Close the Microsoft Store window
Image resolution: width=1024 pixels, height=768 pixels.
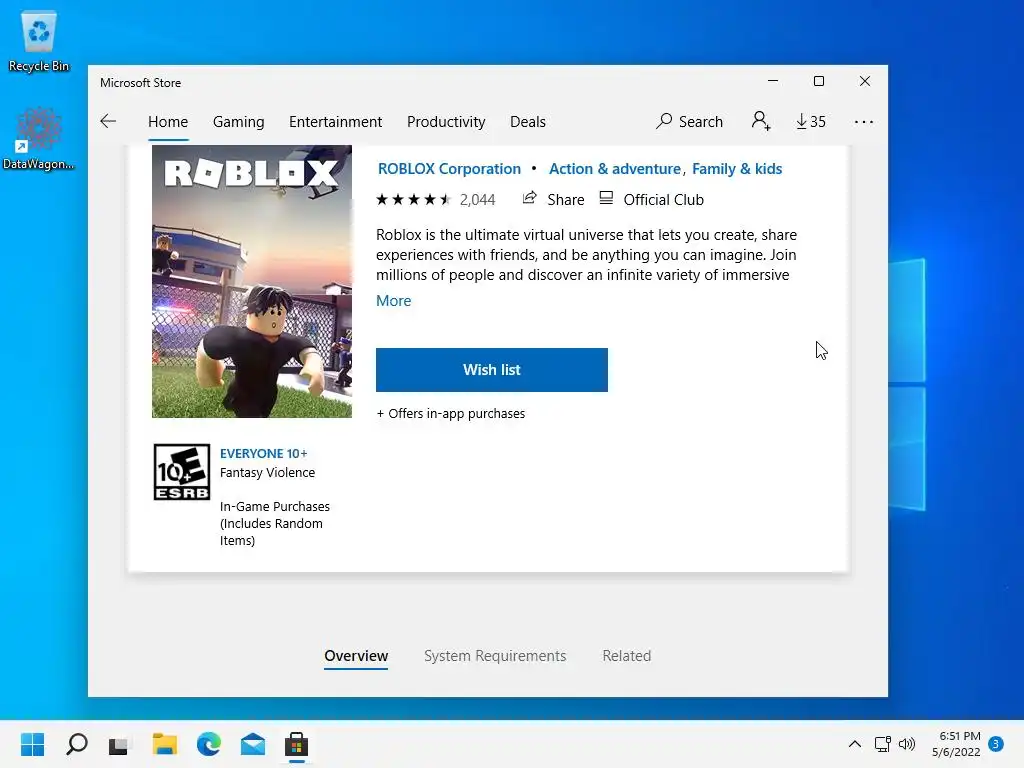click(865, 81)
